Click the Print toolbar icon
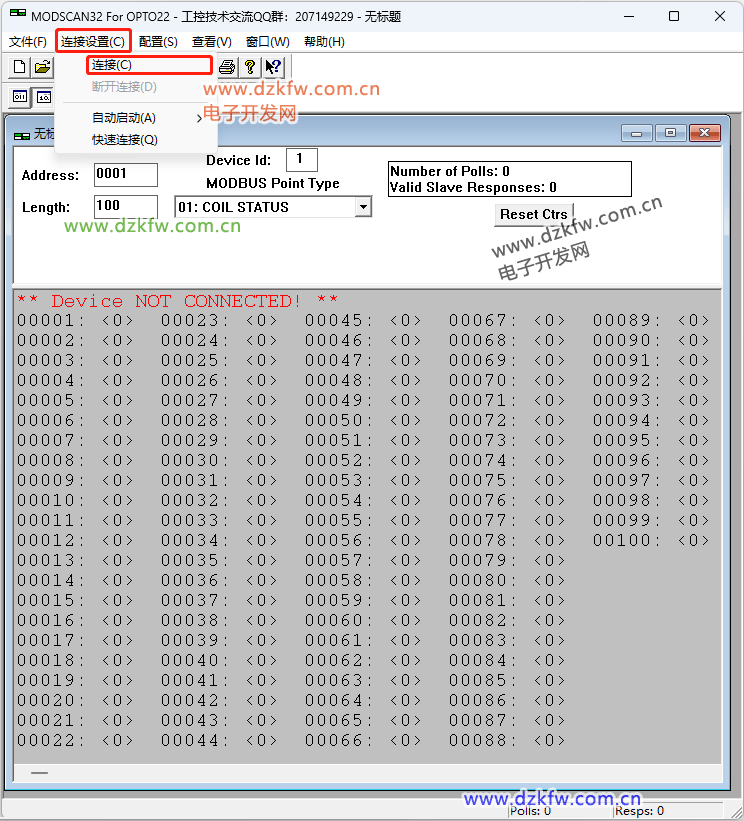This screenshot has width=744, height=821. 227,67
